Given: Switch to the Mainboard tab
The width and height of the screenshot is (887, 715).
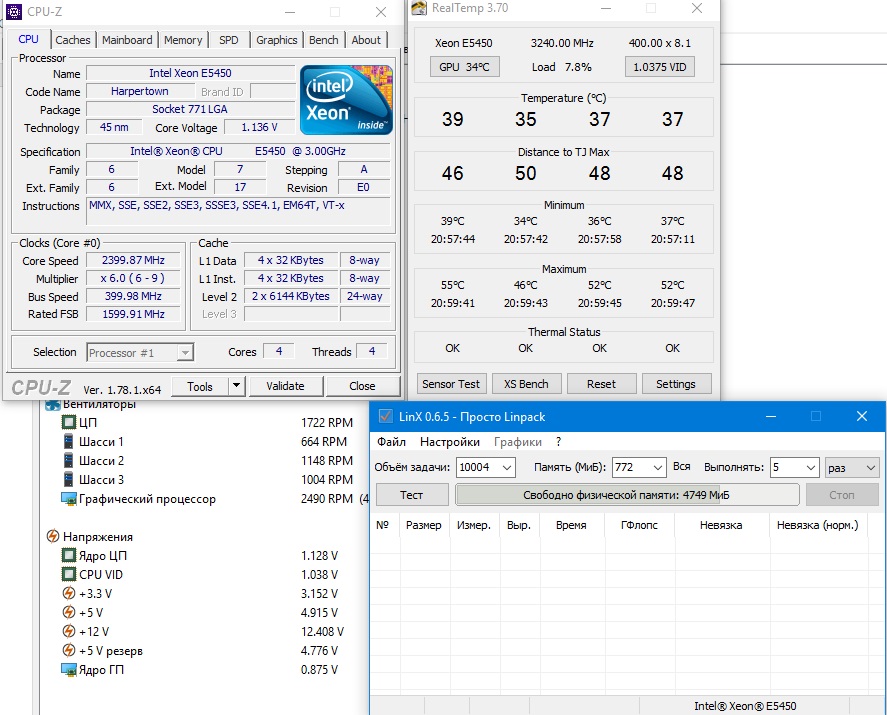Looking at the screenshot, I should click(x=127, y=40).
